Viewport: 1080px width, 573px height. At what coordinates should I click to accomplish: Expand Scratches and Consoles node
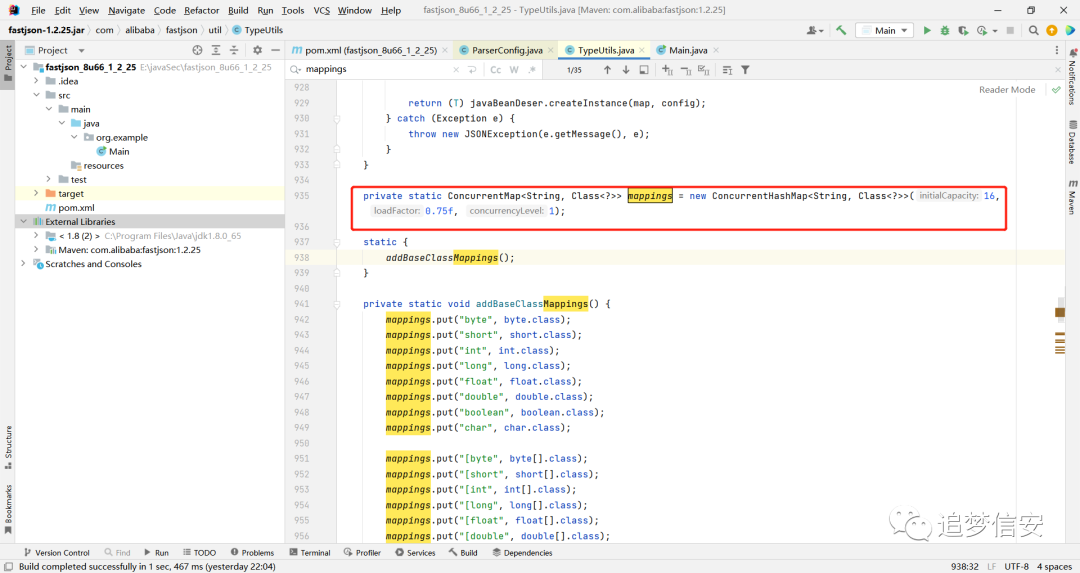click(x=23, y=264)
